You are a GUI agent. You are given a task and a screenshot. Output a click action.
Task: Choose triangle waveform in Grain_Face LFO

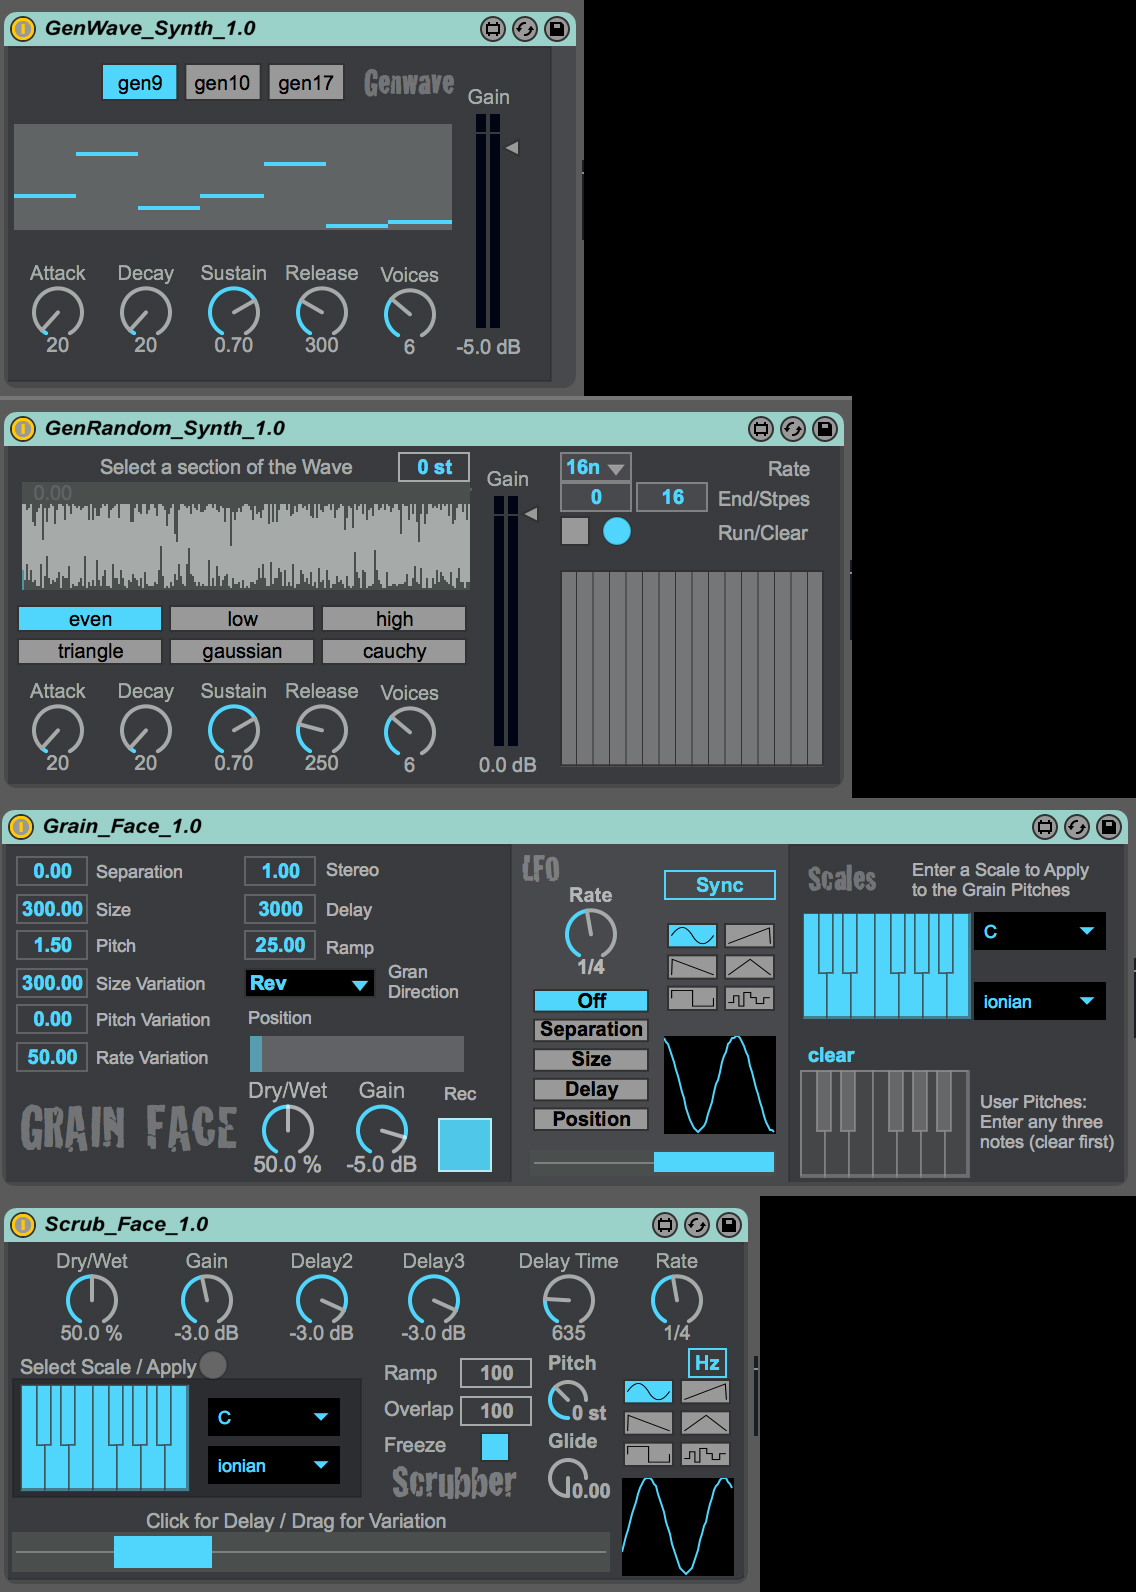pyautogui.click(x=749, y=967)
